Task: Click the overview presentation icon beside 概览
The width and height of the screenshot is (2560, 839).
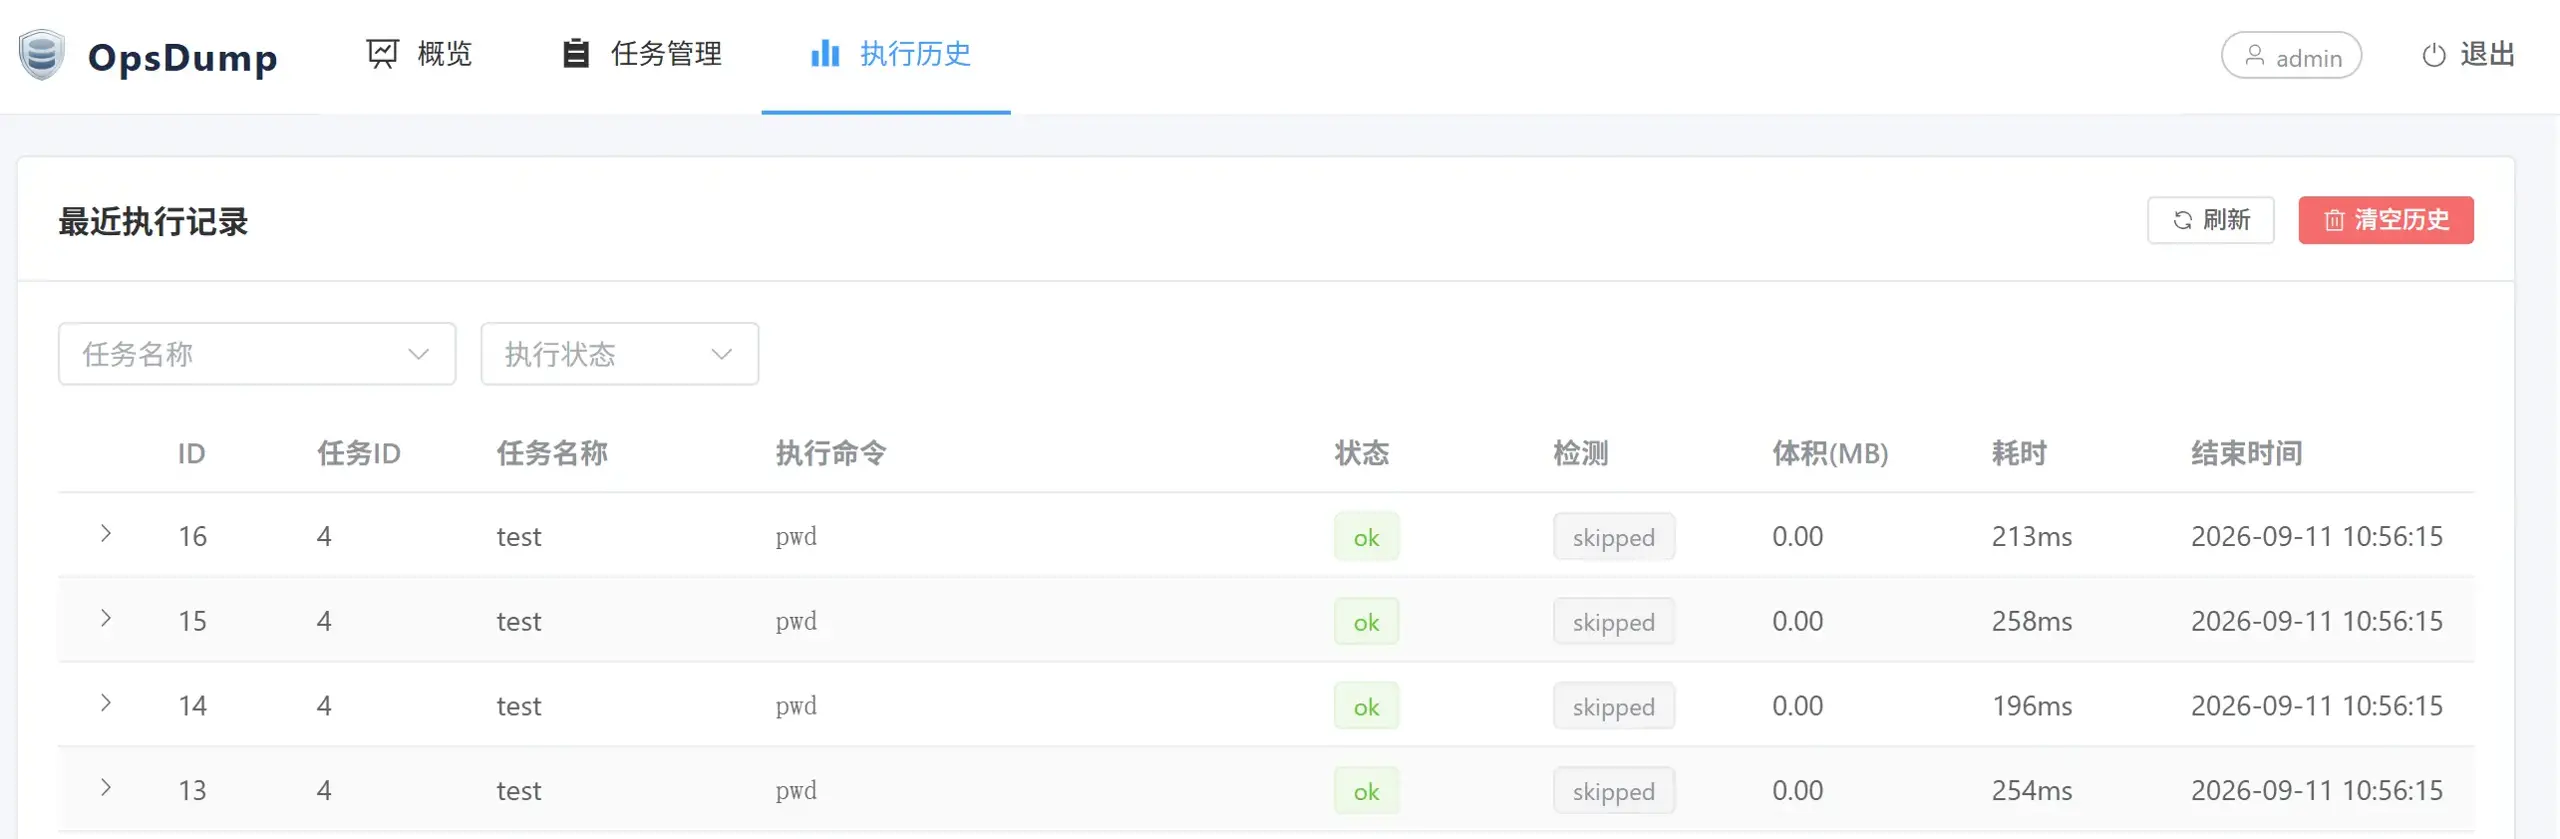Action: pyautogui.click(x=382, y=53)
